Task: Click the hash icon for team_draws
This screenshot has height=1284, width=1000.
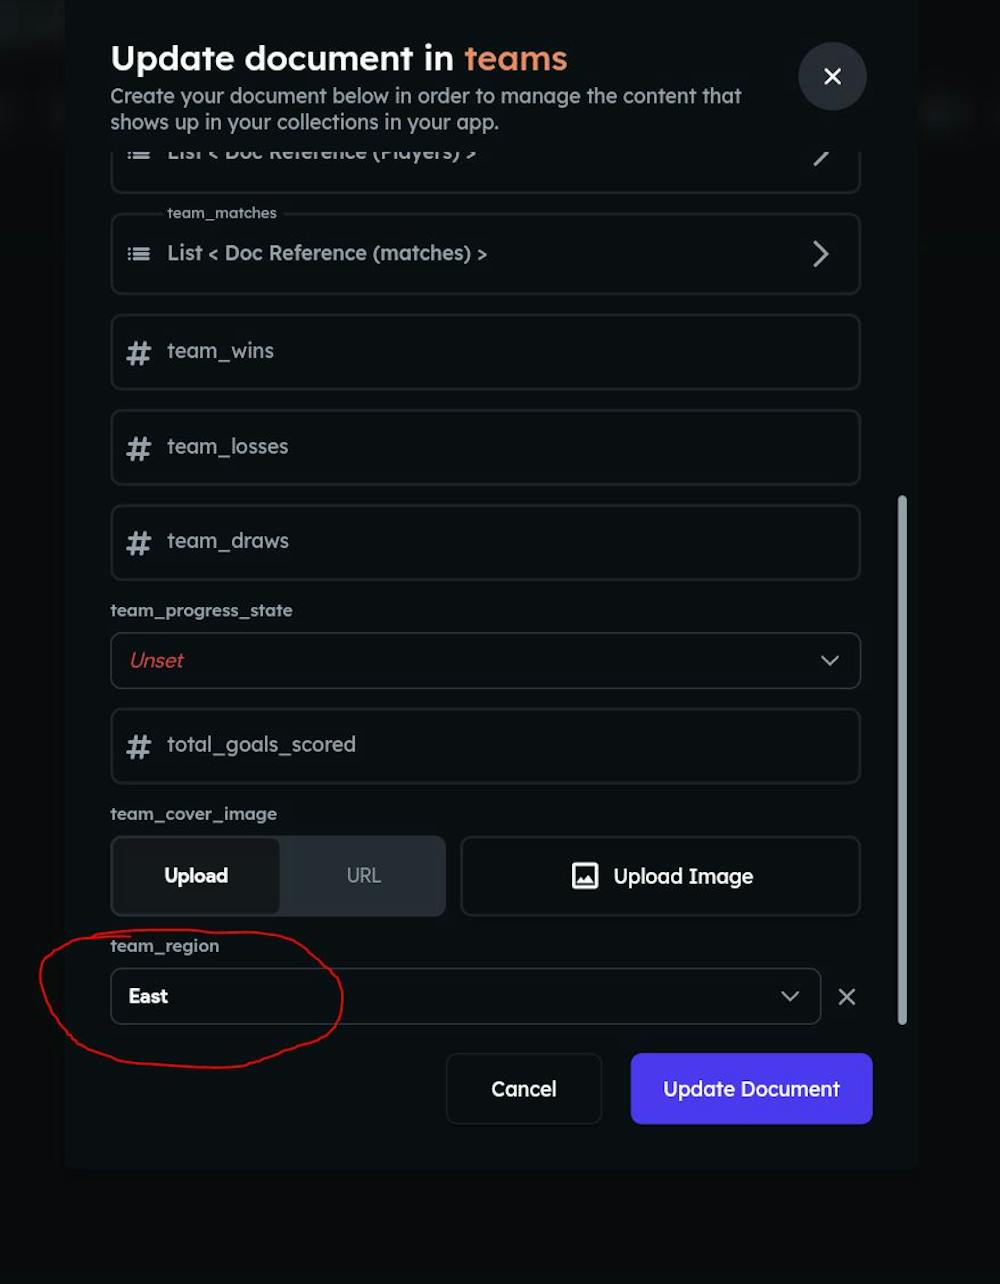Action: (139, 543)
